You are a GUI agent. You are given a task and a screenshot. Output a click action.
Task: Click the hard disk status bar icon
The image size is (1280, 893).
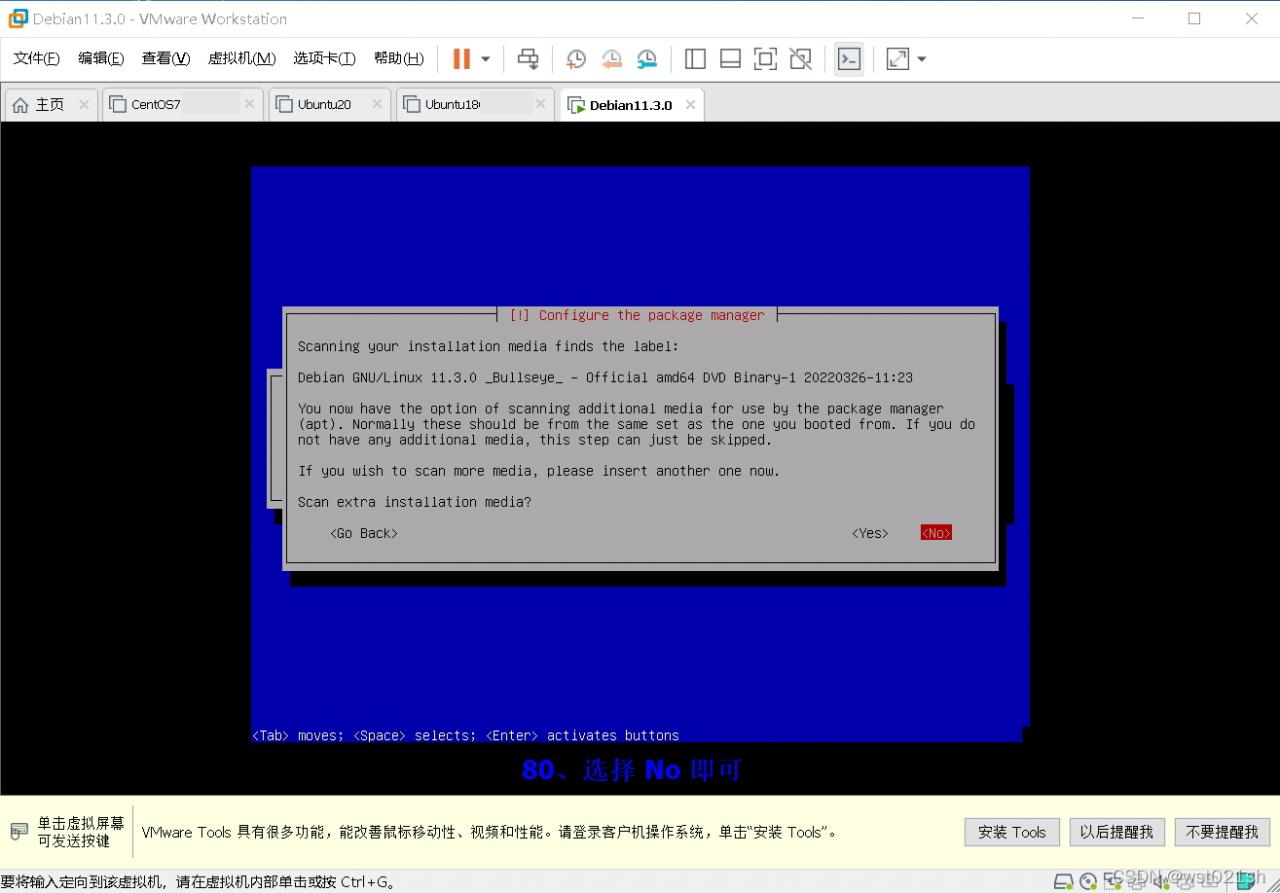tap(1064, 882)
